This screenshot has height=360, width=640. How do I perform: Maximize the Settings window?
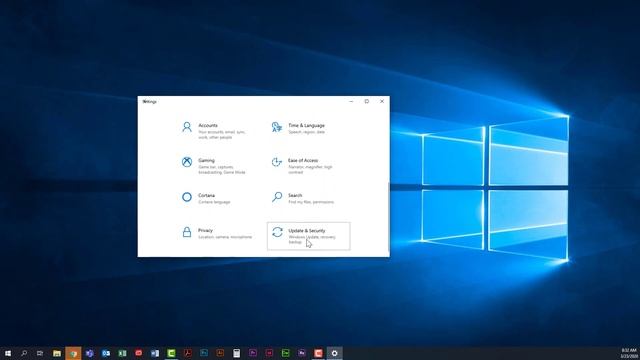click(x=367, y=101)
